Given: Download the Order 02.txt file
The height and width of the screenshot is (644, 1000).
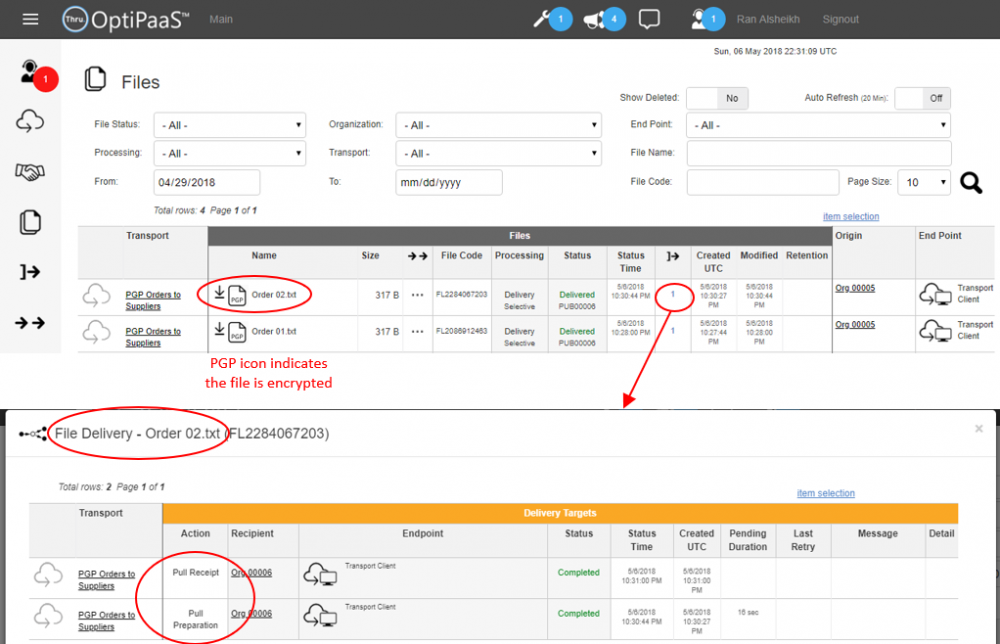Looking at the screenshot, I should [x=219, y=293].
